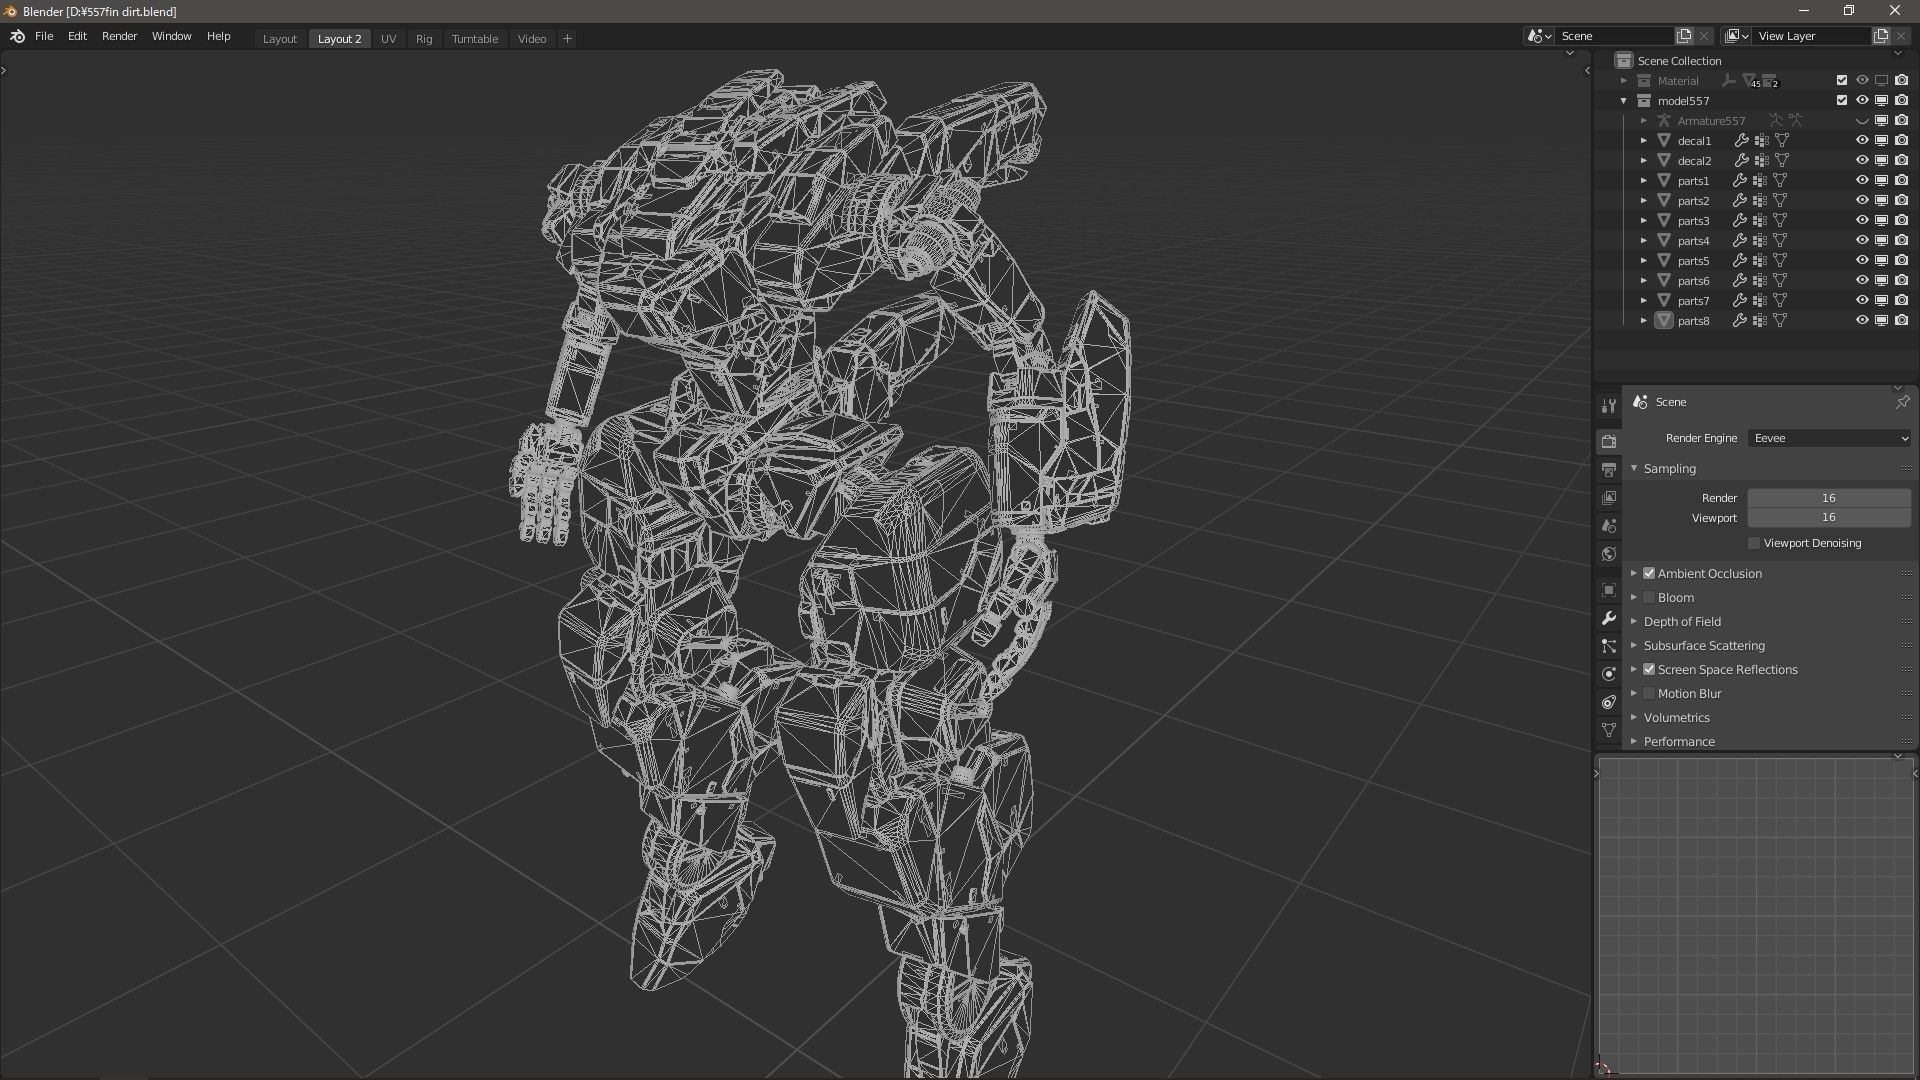
Task: Click the view layer browse icon in top bar
Action: click(x=1737, y=36)
